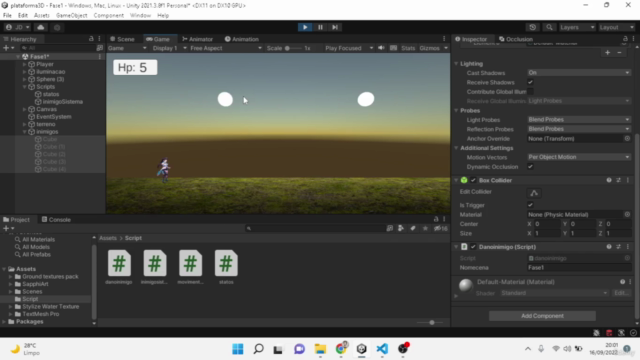Toggle Is Trigger checkbox
The width and height of the screenshot is (640, 360).
[530, 205]
